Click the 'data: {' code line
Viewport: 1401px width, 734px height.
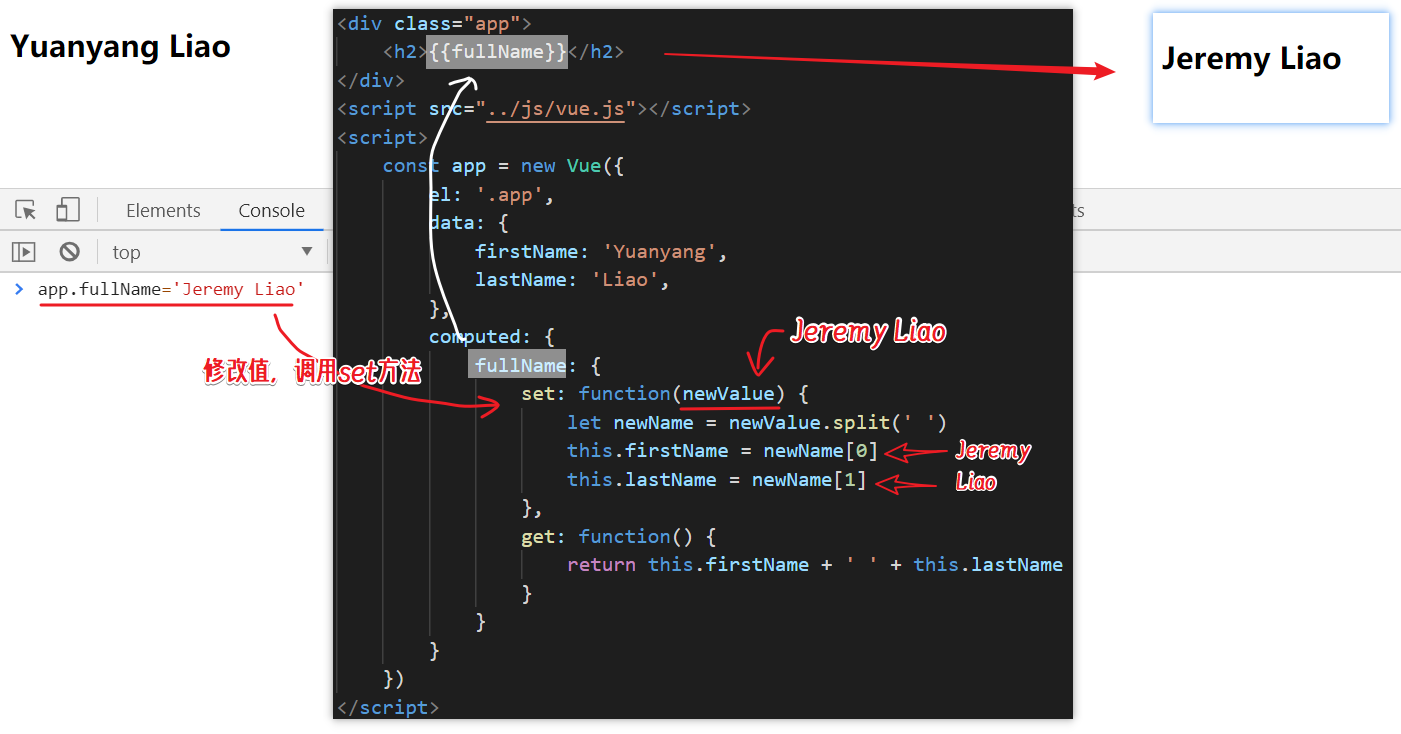tap(469, 223)
